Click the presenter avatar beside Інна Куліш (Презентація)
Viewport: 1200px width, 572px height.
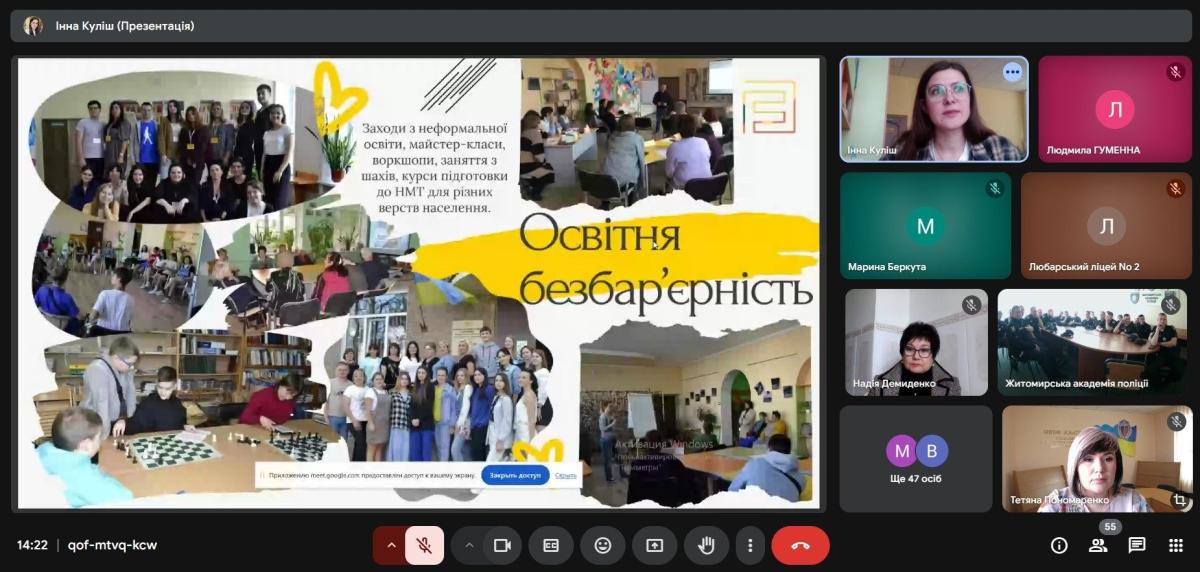(33, 26)
